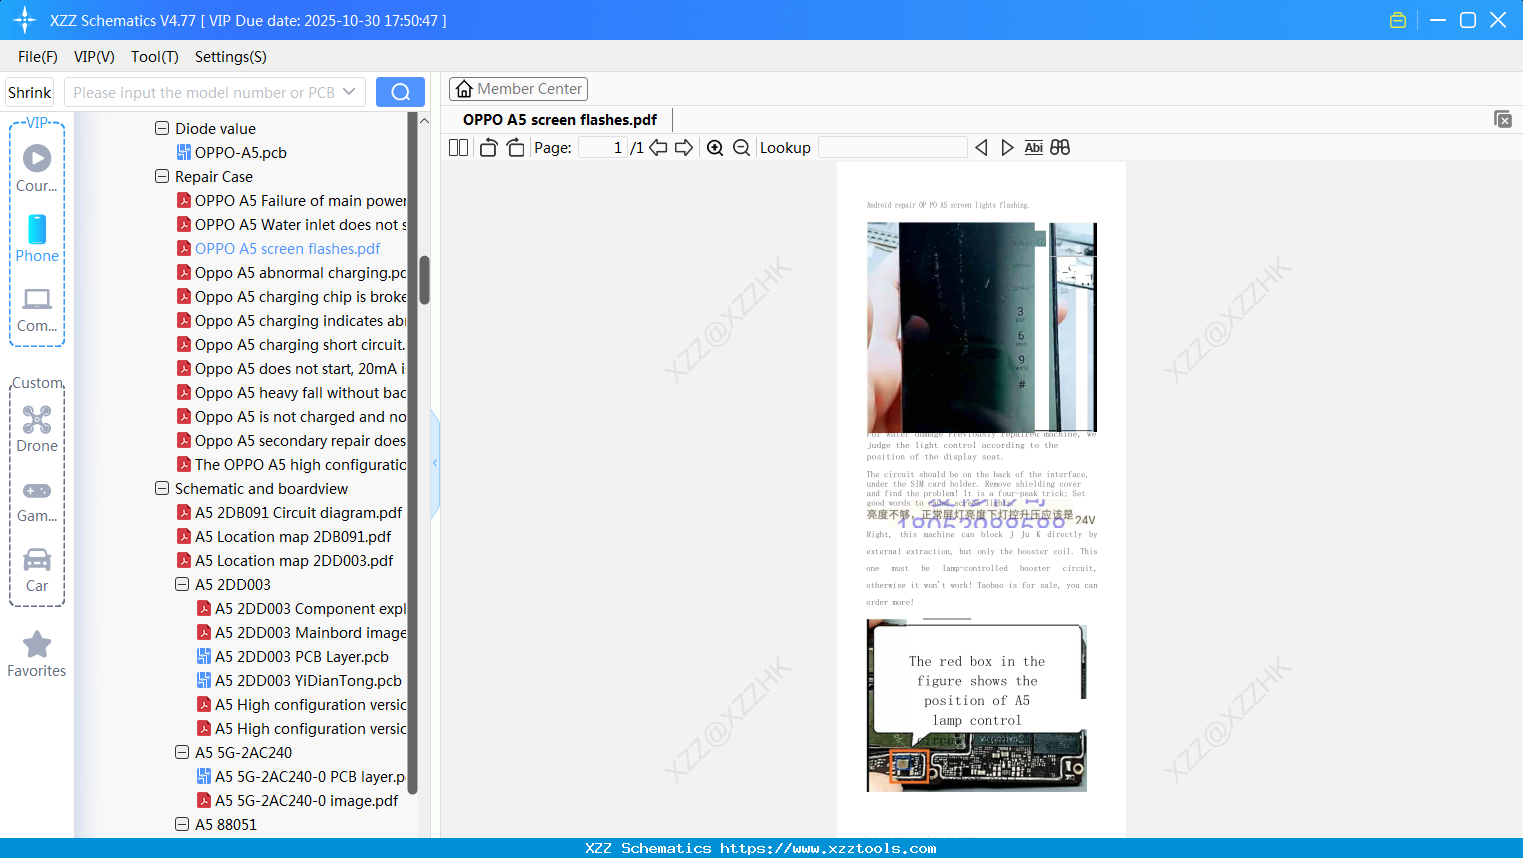Image resolution: width=1523 pixels, height=858 pixels.
Task: Open Oppo A5 abnormal charging.pdf
Action: (x=300, y=272)
